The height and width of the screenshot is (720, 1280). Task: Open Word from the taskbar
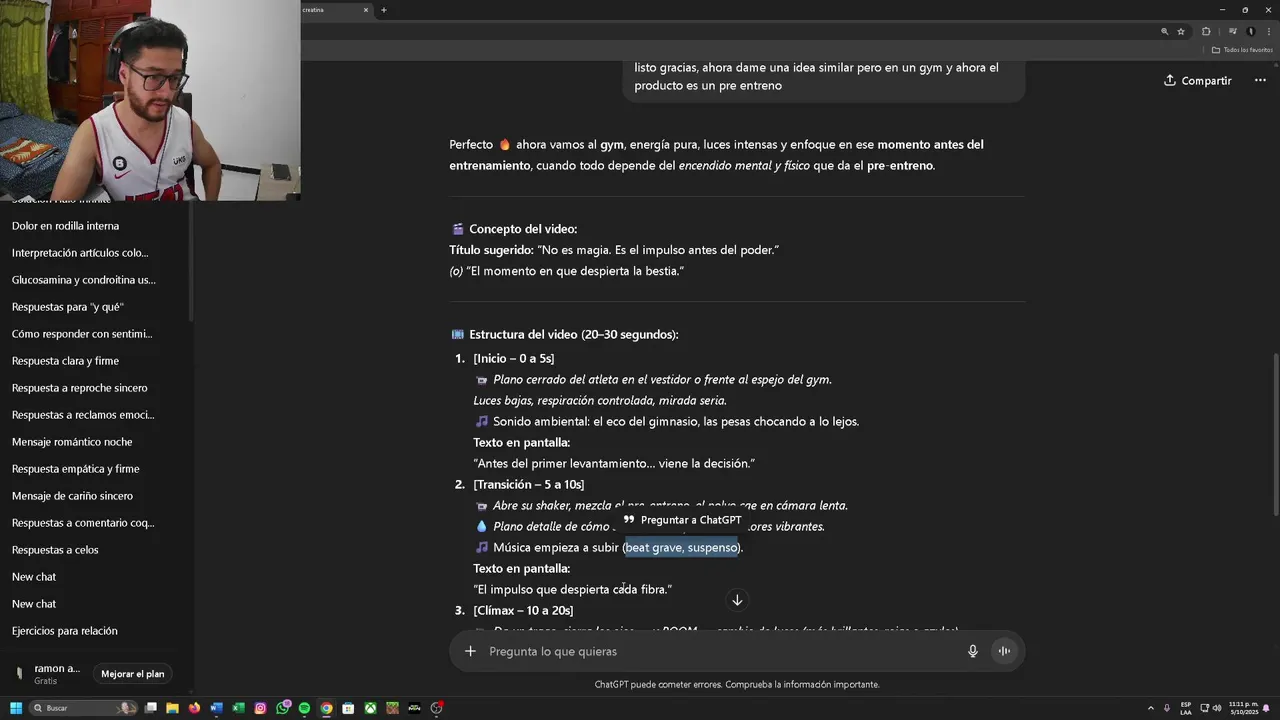coord(216,708)
